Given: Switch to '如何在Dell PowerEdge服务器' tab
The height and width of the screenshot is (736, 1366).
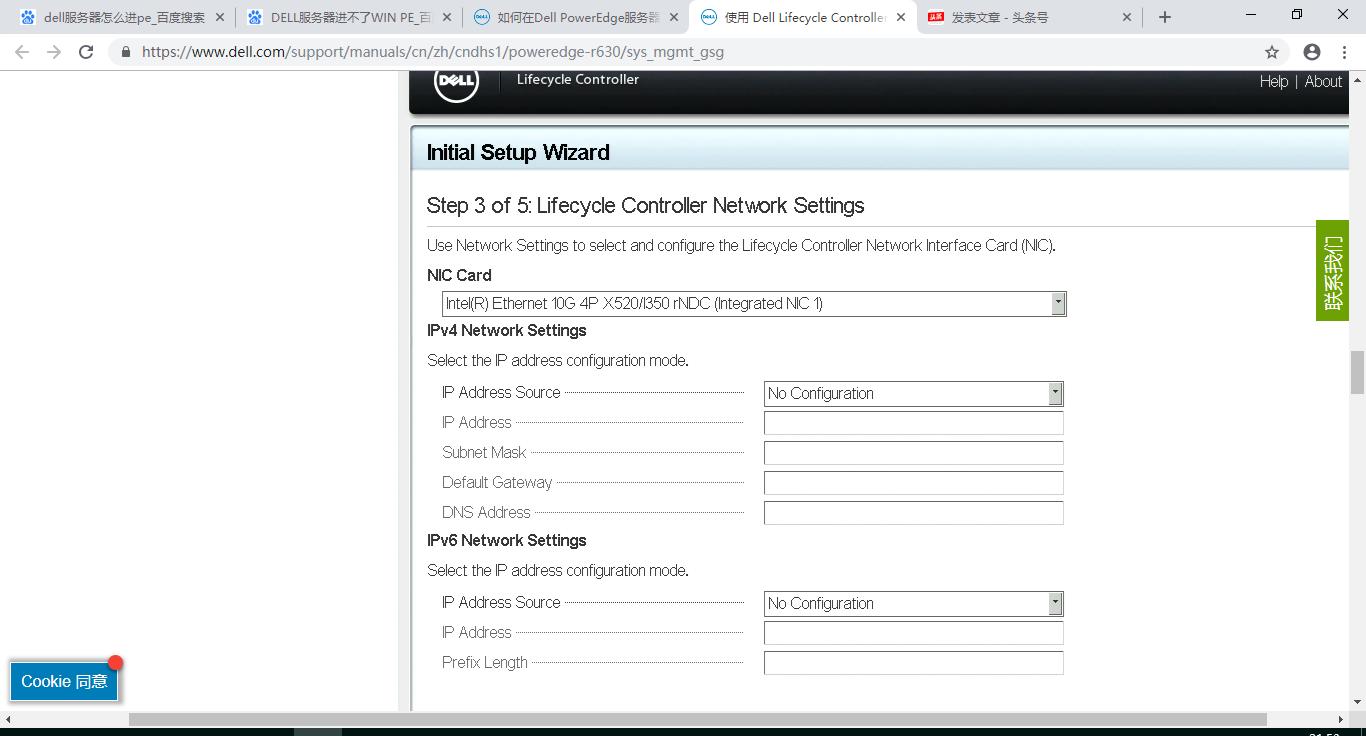Looking at the screenshot, I should click(570, 17).
